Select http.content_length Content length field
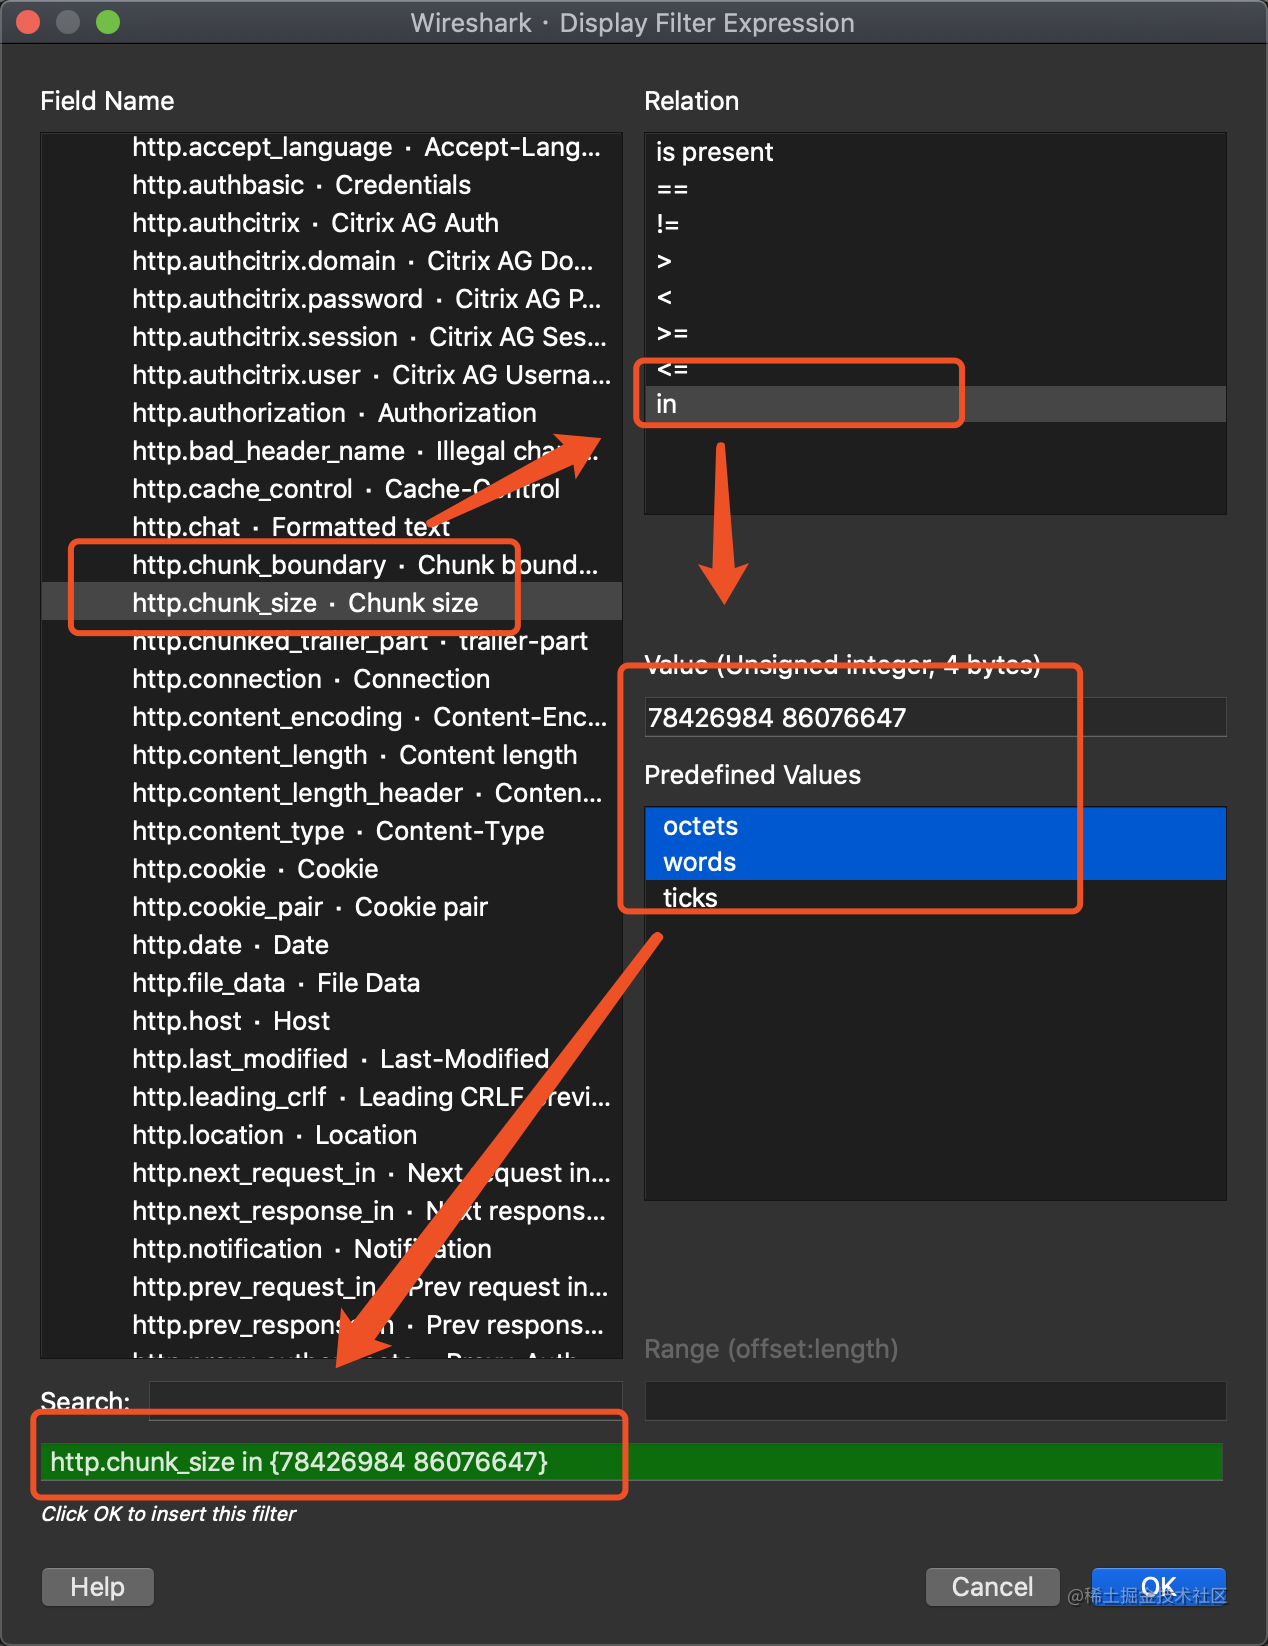This screenshot has height=1646, width=1268. (x=331, y=755)
